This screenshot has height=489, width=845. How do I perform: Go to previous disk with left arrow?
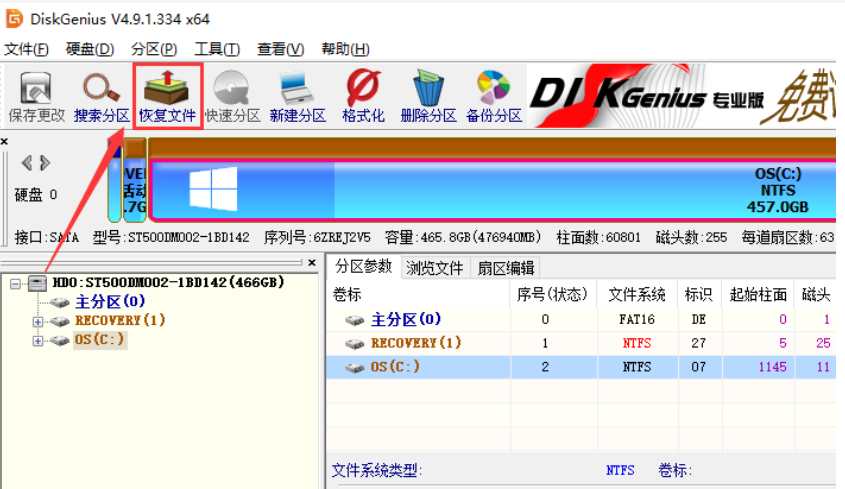pos(27,163)
